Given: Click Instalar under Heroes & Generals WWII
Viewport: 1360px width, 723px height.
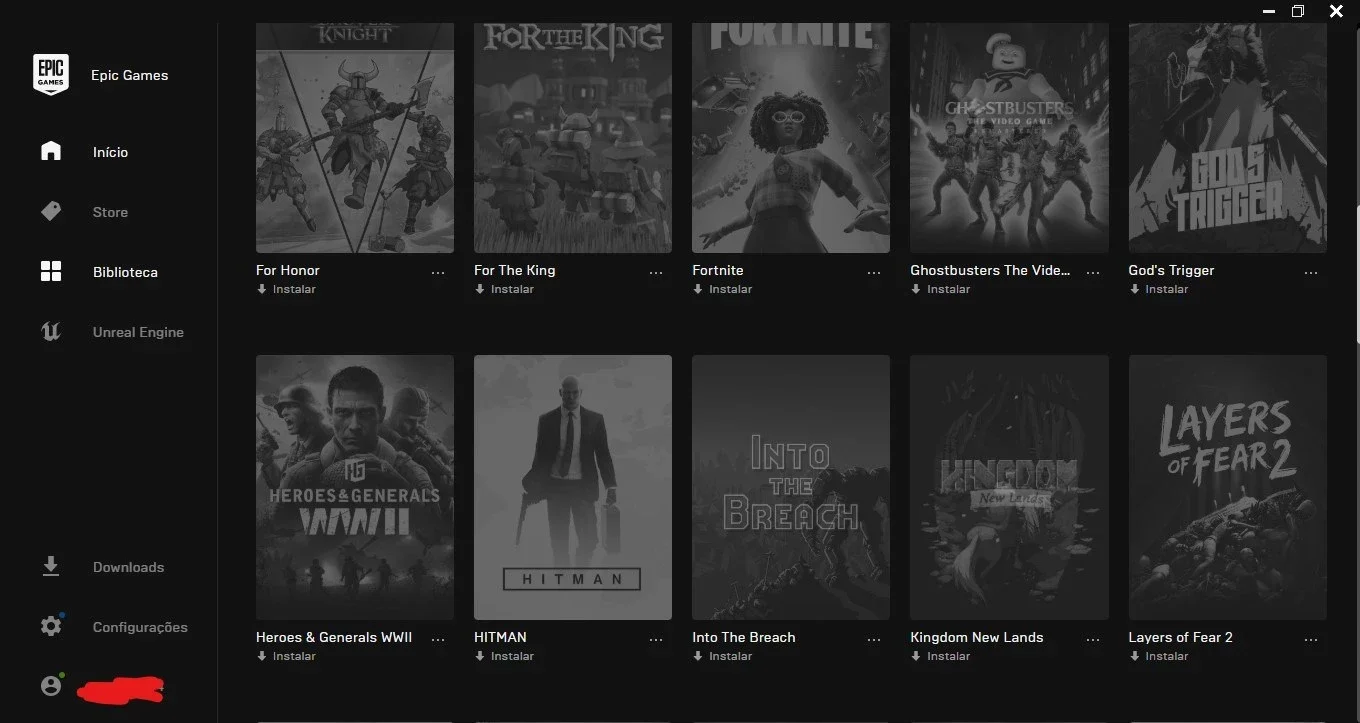Looking at the screenshot, I should point(294,656).
